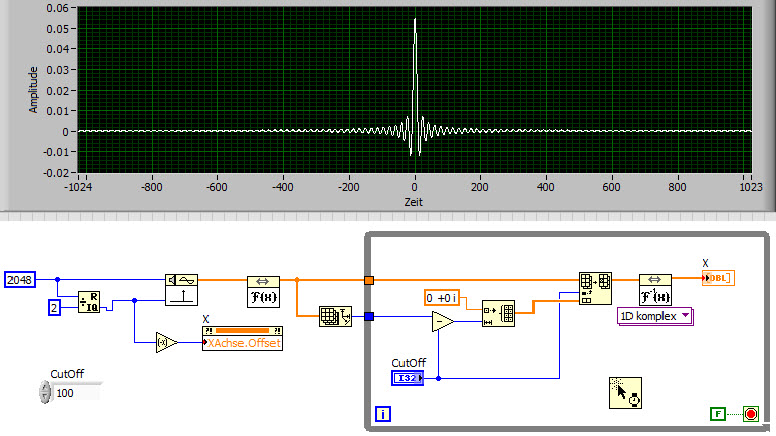Select the CutOff I32 terminal
This screenshot has width=776, height=436.
(407, 378)
